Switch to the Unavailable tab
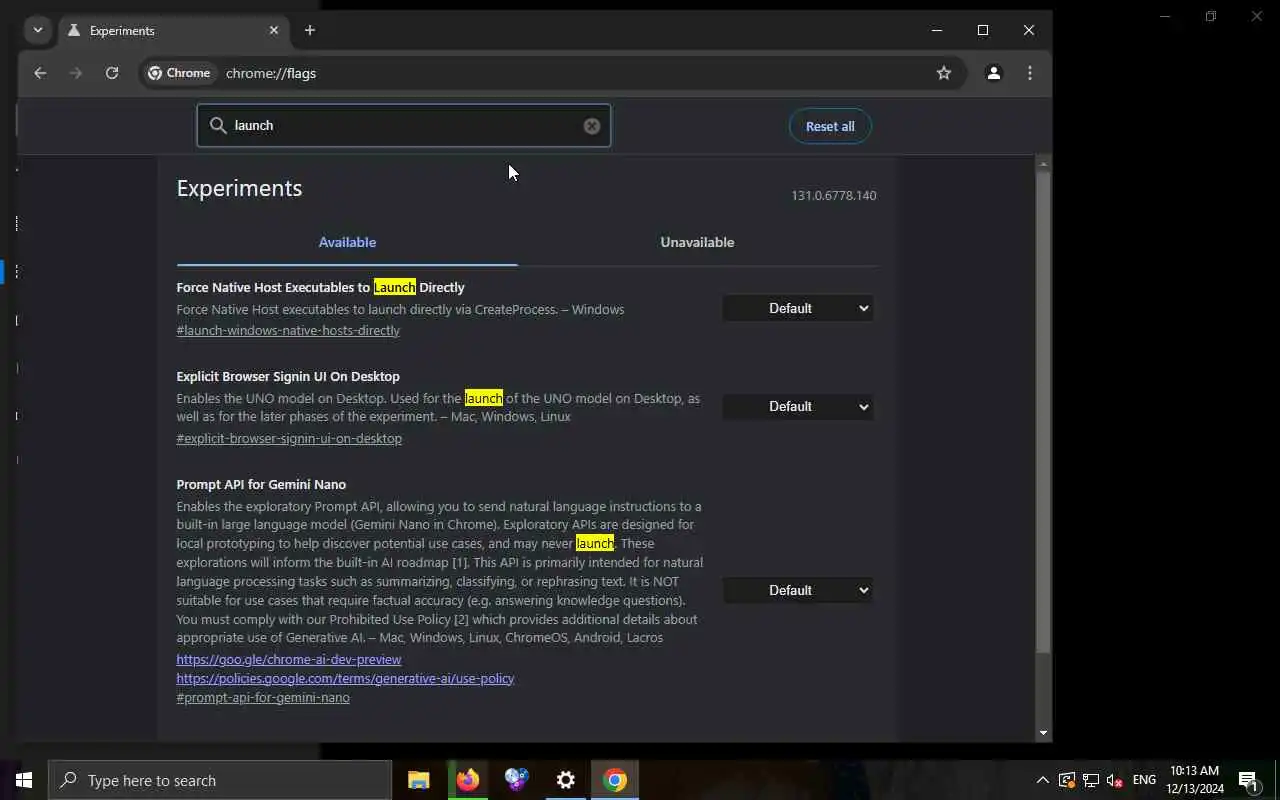1280x800 pixels. (697, 242)
